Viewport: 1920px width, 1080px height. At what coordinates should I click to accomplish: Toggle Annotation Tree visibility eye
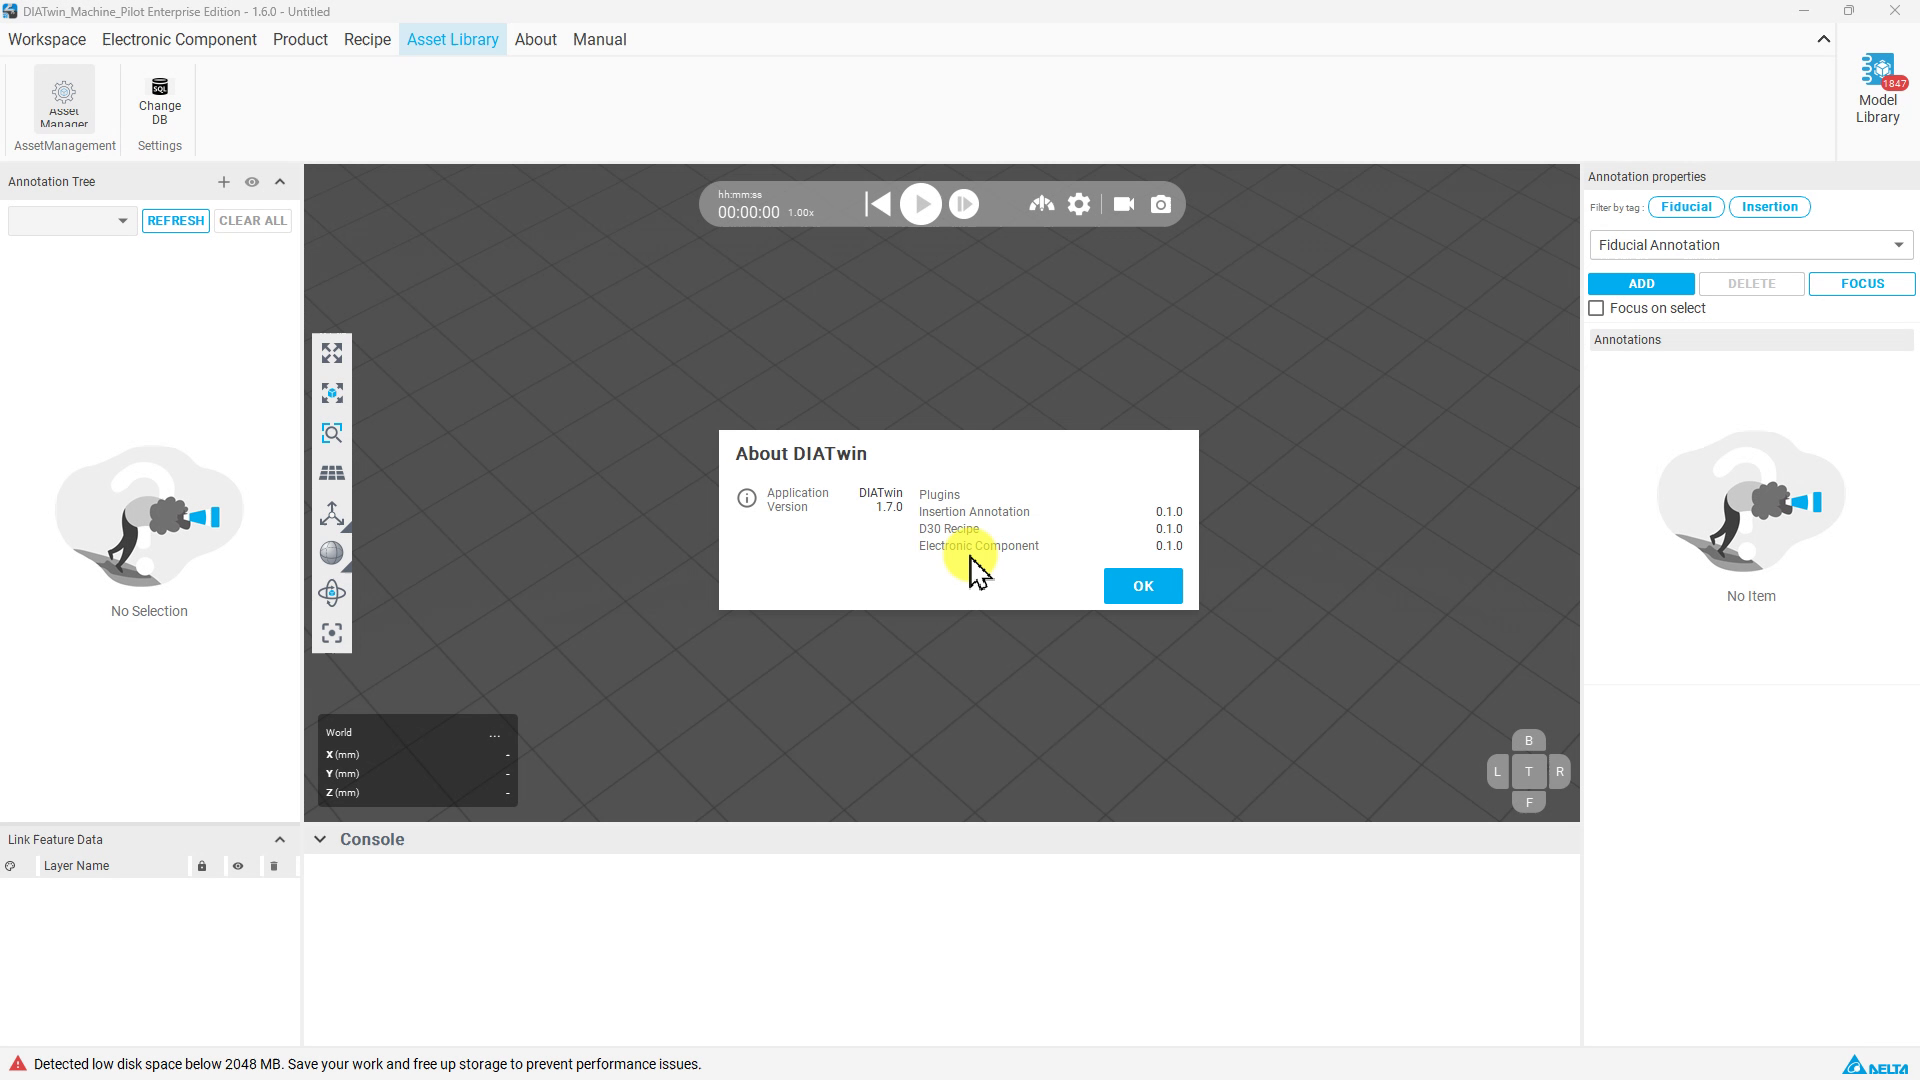click(252, 182)
